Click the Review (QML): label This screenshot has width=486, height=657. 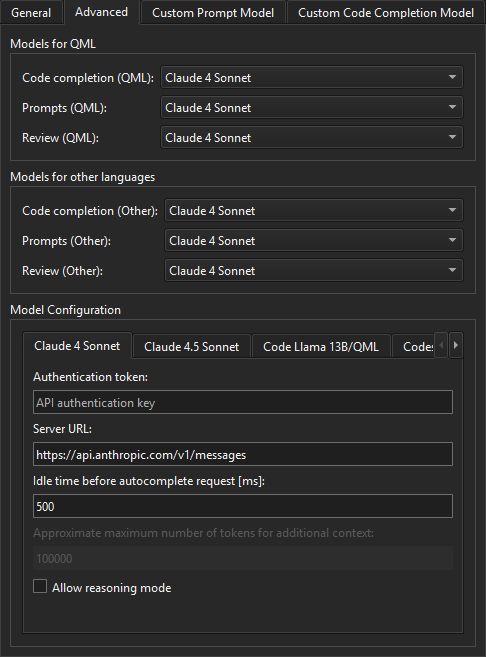click(x=60, y=138)
